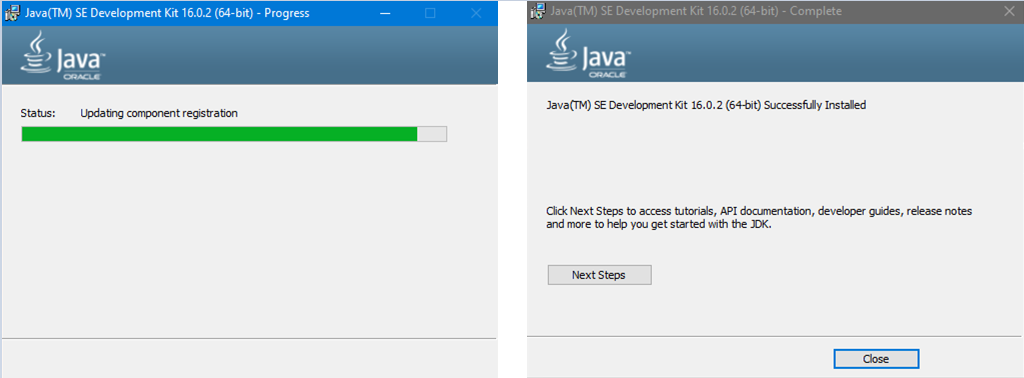The image size is (1024, 378).
Task: Click the Successfully Installed message
Action: click(x=706, y=105)
